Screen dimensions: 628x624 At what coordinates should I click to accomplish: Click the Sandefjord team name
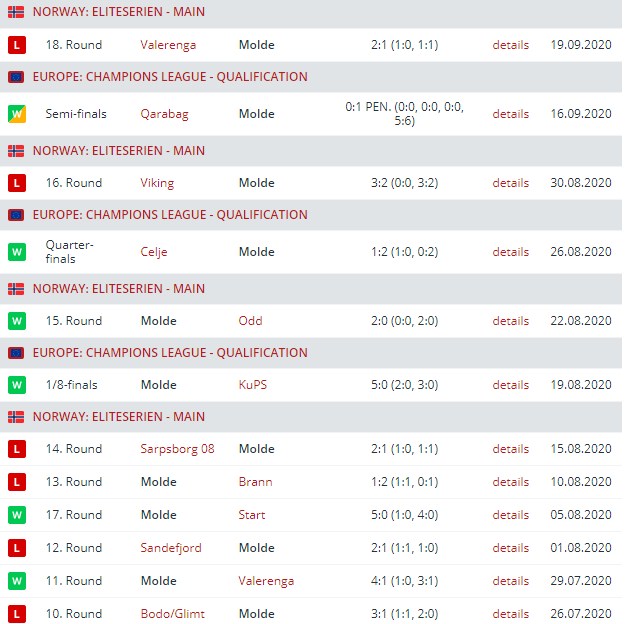point(171,548)
